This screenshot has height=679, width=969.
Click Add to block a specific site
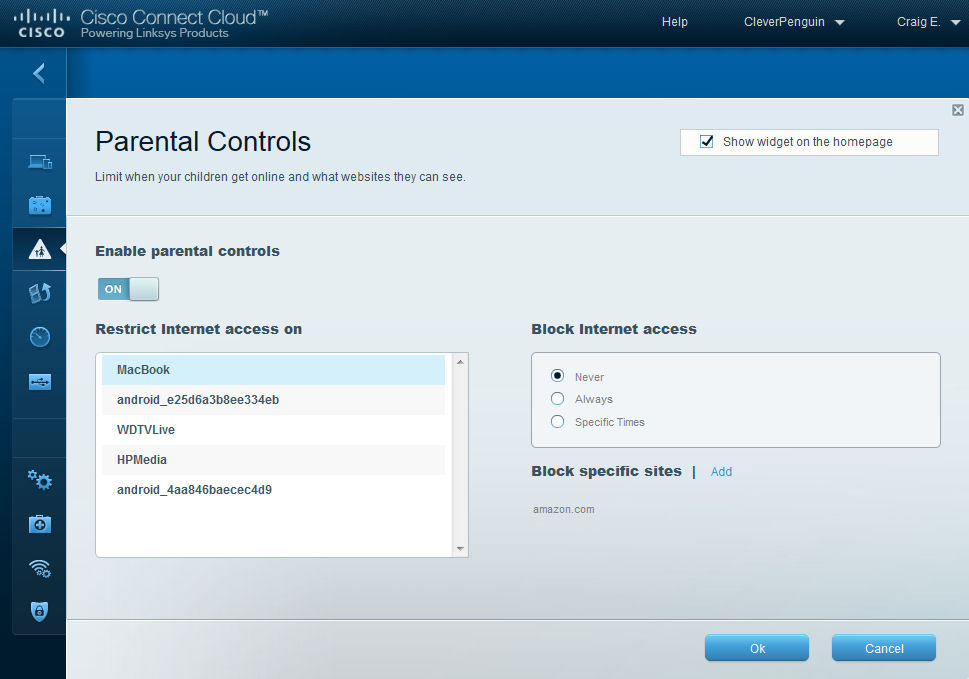pyautogui.click(x=721, y=472)
